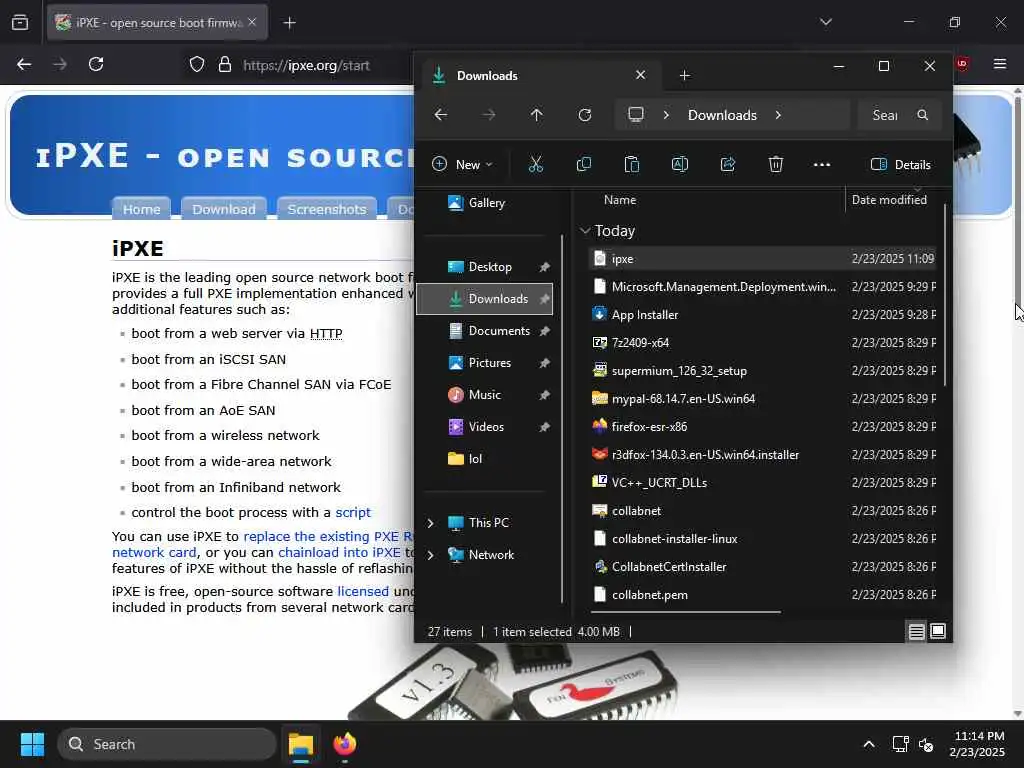
Task: Open Firefox list all tabs dropdown
Action: point(825,22)
